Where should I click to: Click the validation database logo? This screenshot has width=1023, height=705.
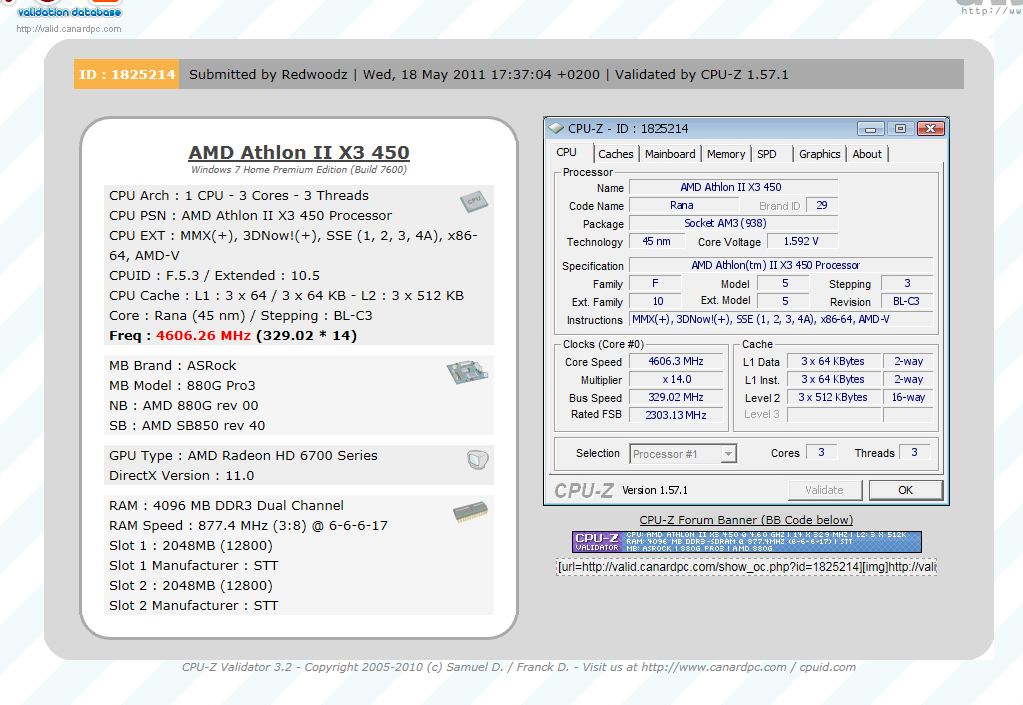pyautogui.click(x=69, y=9)
